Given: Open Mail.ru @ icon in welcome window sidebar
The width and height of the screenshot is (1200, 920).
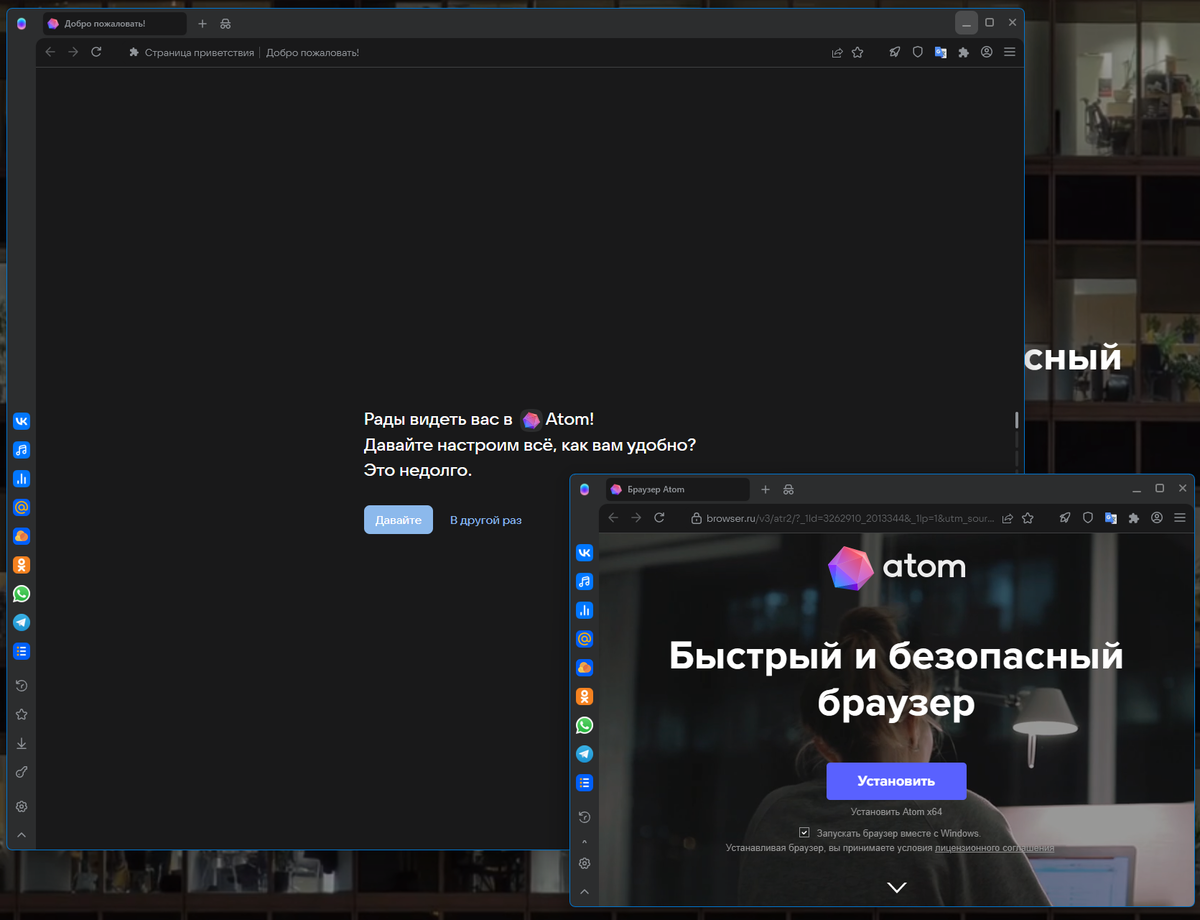Looking at the screenshot, I should 21,507.
